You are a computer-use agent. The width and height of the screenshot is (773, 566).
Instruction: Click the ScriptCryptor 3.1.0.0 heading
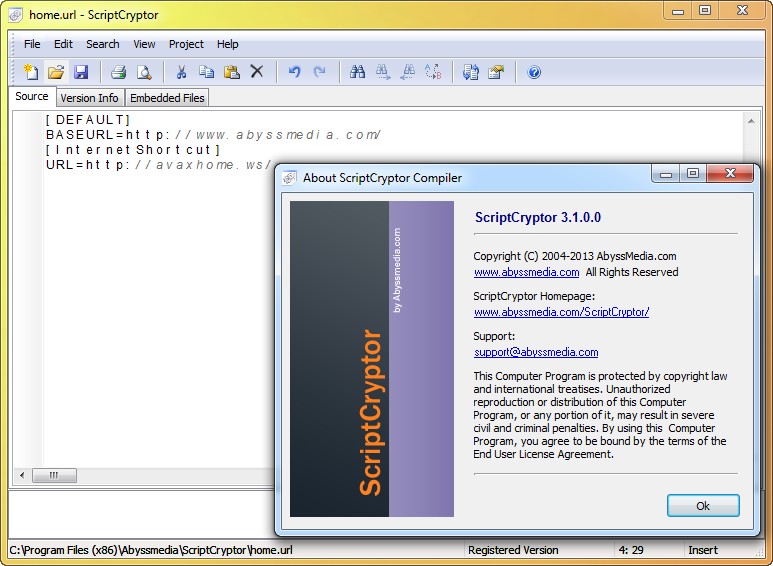[538, 217]
